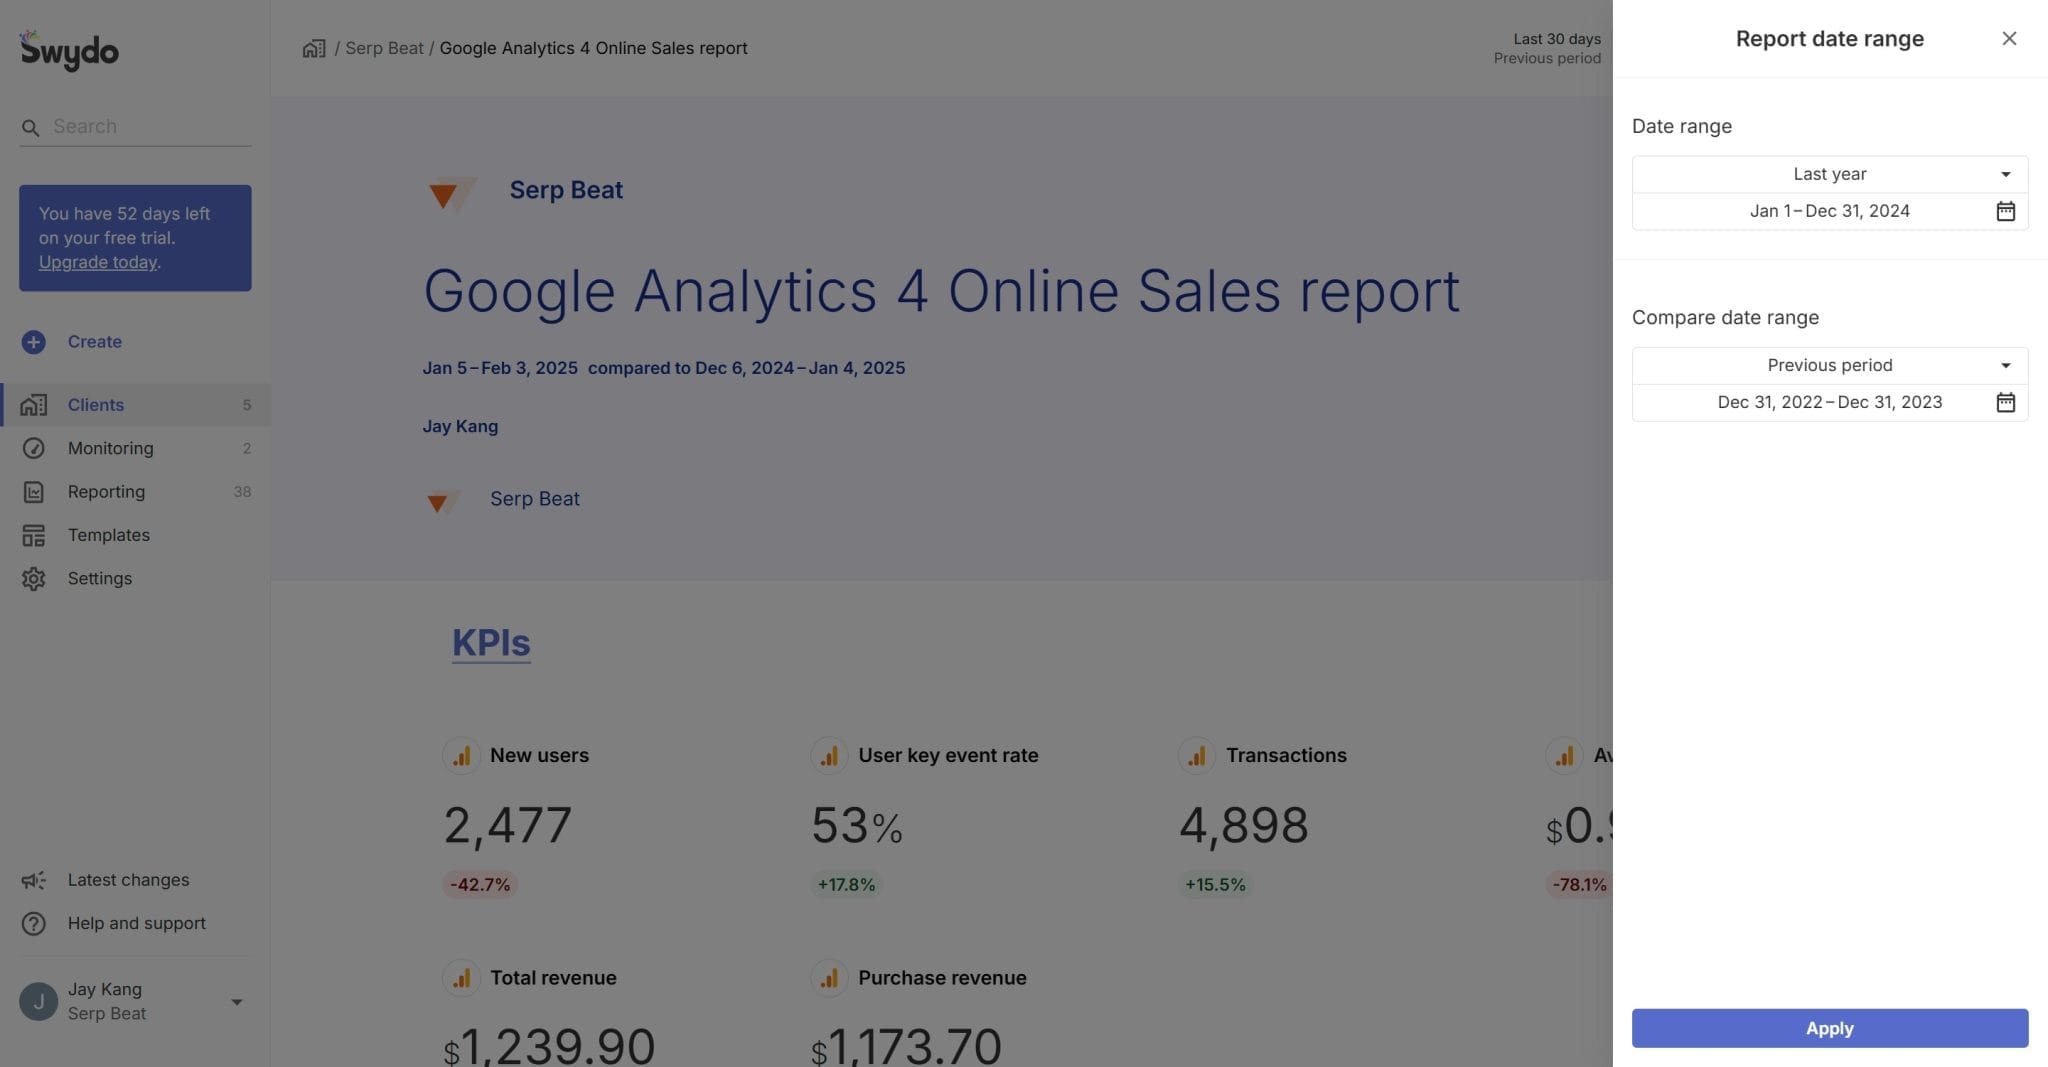Apply the selected report date range
The height and width of the screenshot is (1067, 2048).
(x=1829, y=1027)
